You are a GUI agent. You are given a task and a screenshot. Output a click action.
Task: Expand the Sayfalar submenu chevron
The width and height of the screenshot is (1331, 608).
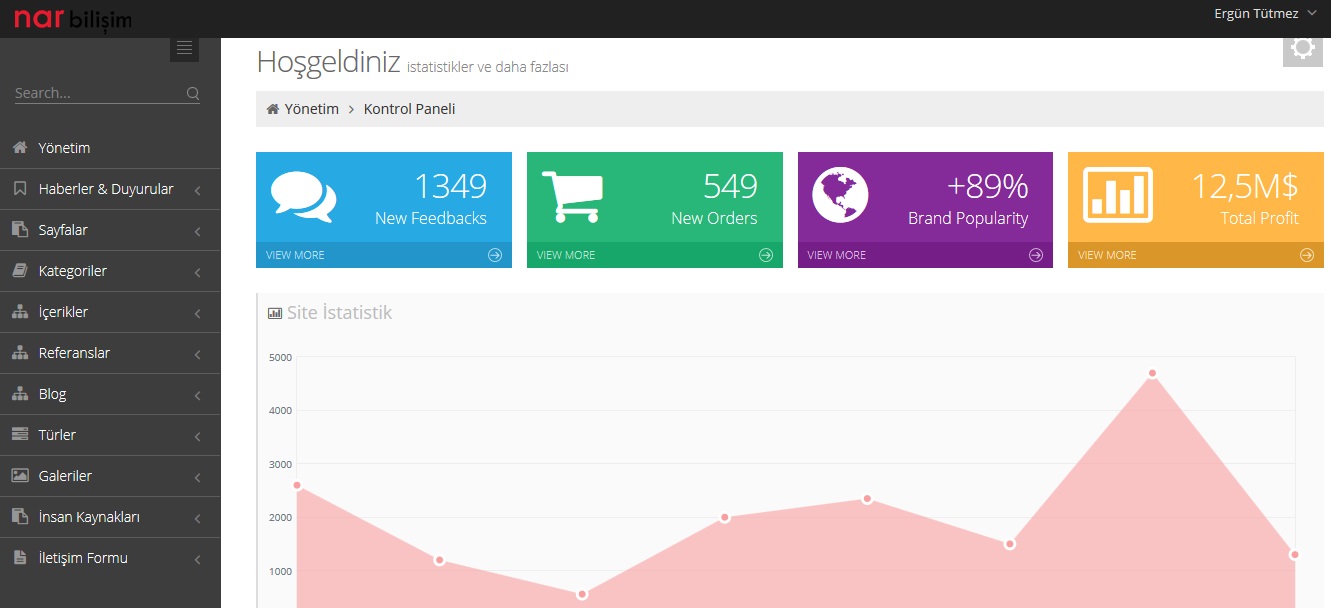tap(198, 231)
